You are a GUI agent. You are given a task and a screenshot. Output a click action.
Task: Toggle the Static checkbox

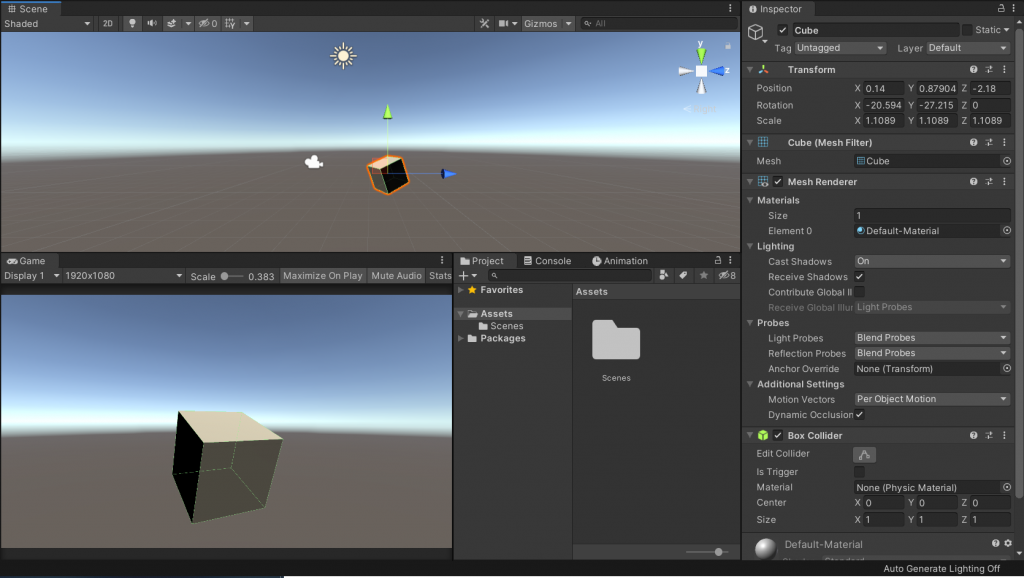tap(967, 30)
